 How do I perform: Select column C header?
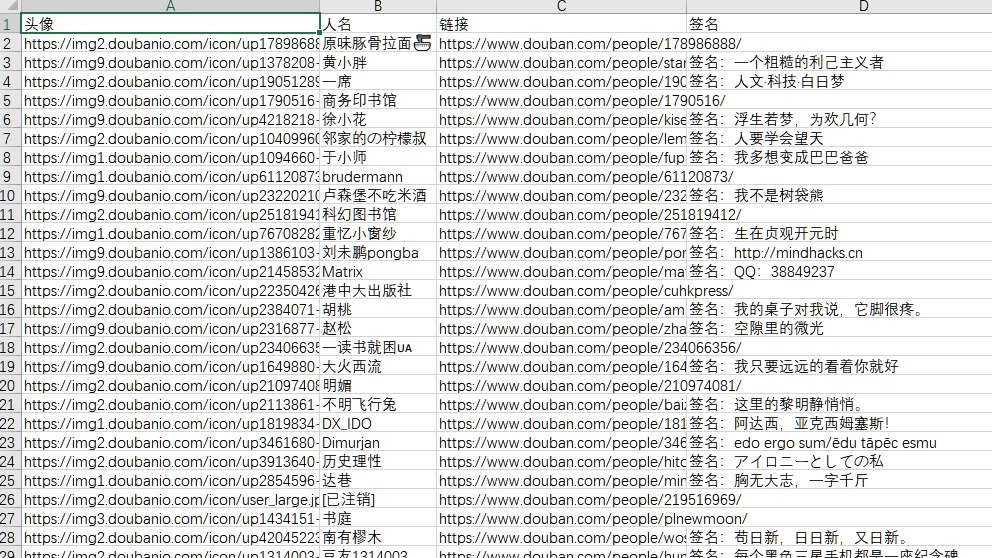[561, 6]
